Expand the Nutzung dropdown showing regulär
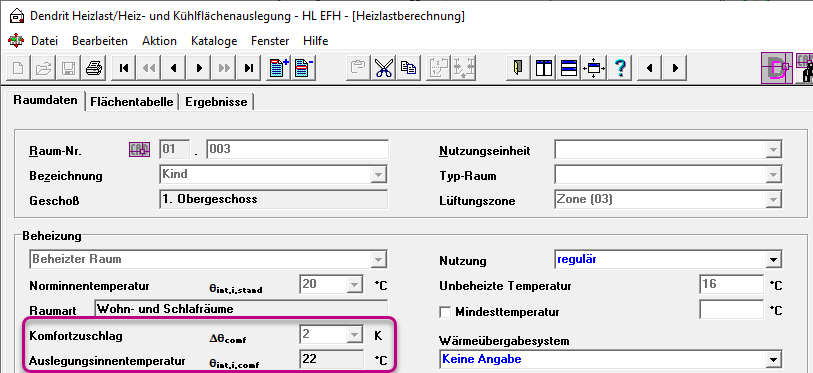 pos(774,259)
